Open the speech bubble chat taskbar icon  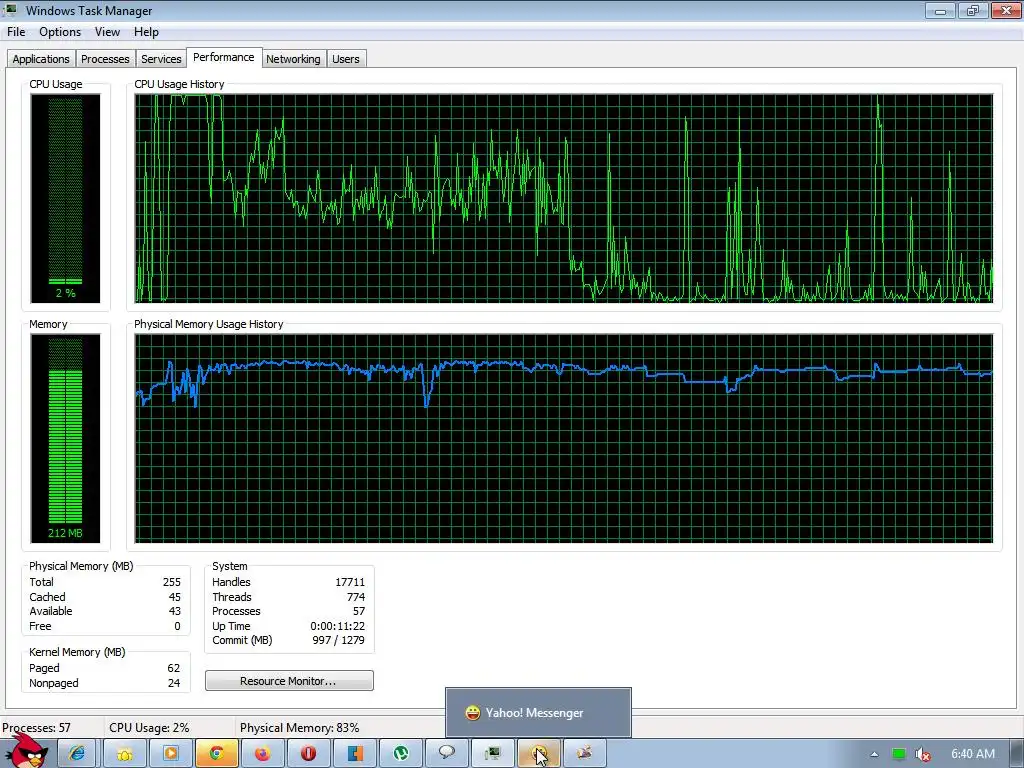click(447, 754)
